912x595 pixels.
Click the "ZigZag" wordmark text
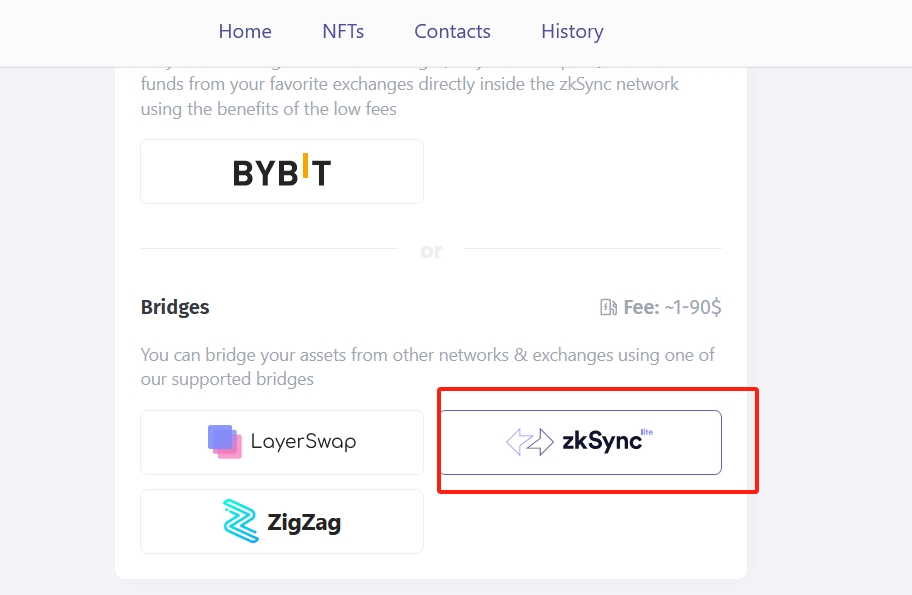(304, 522)
